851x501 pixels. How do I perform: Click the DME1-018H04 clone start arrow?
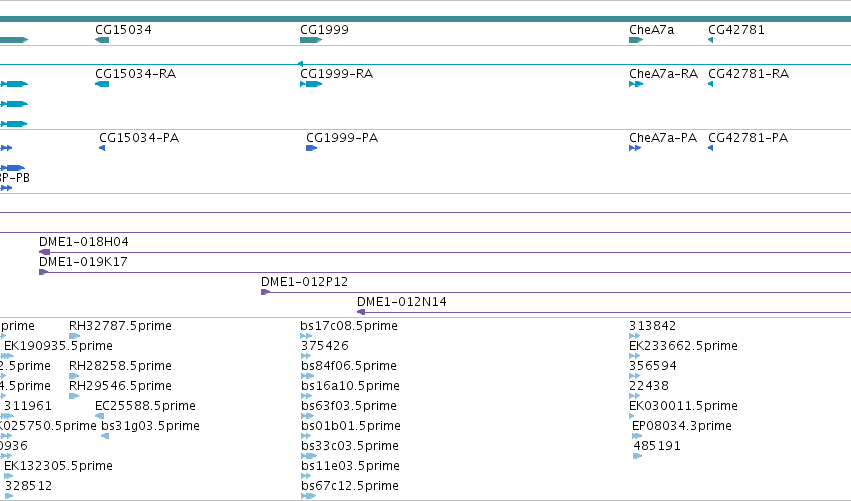click(x=45, y=252)
